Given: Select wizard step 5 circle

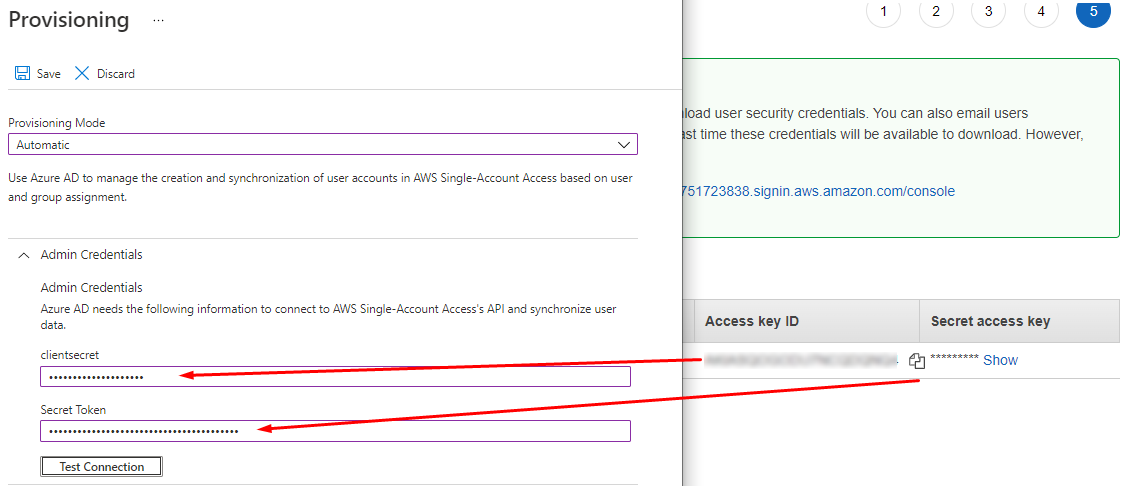Looking at the screenshot, I should 1093,12.
